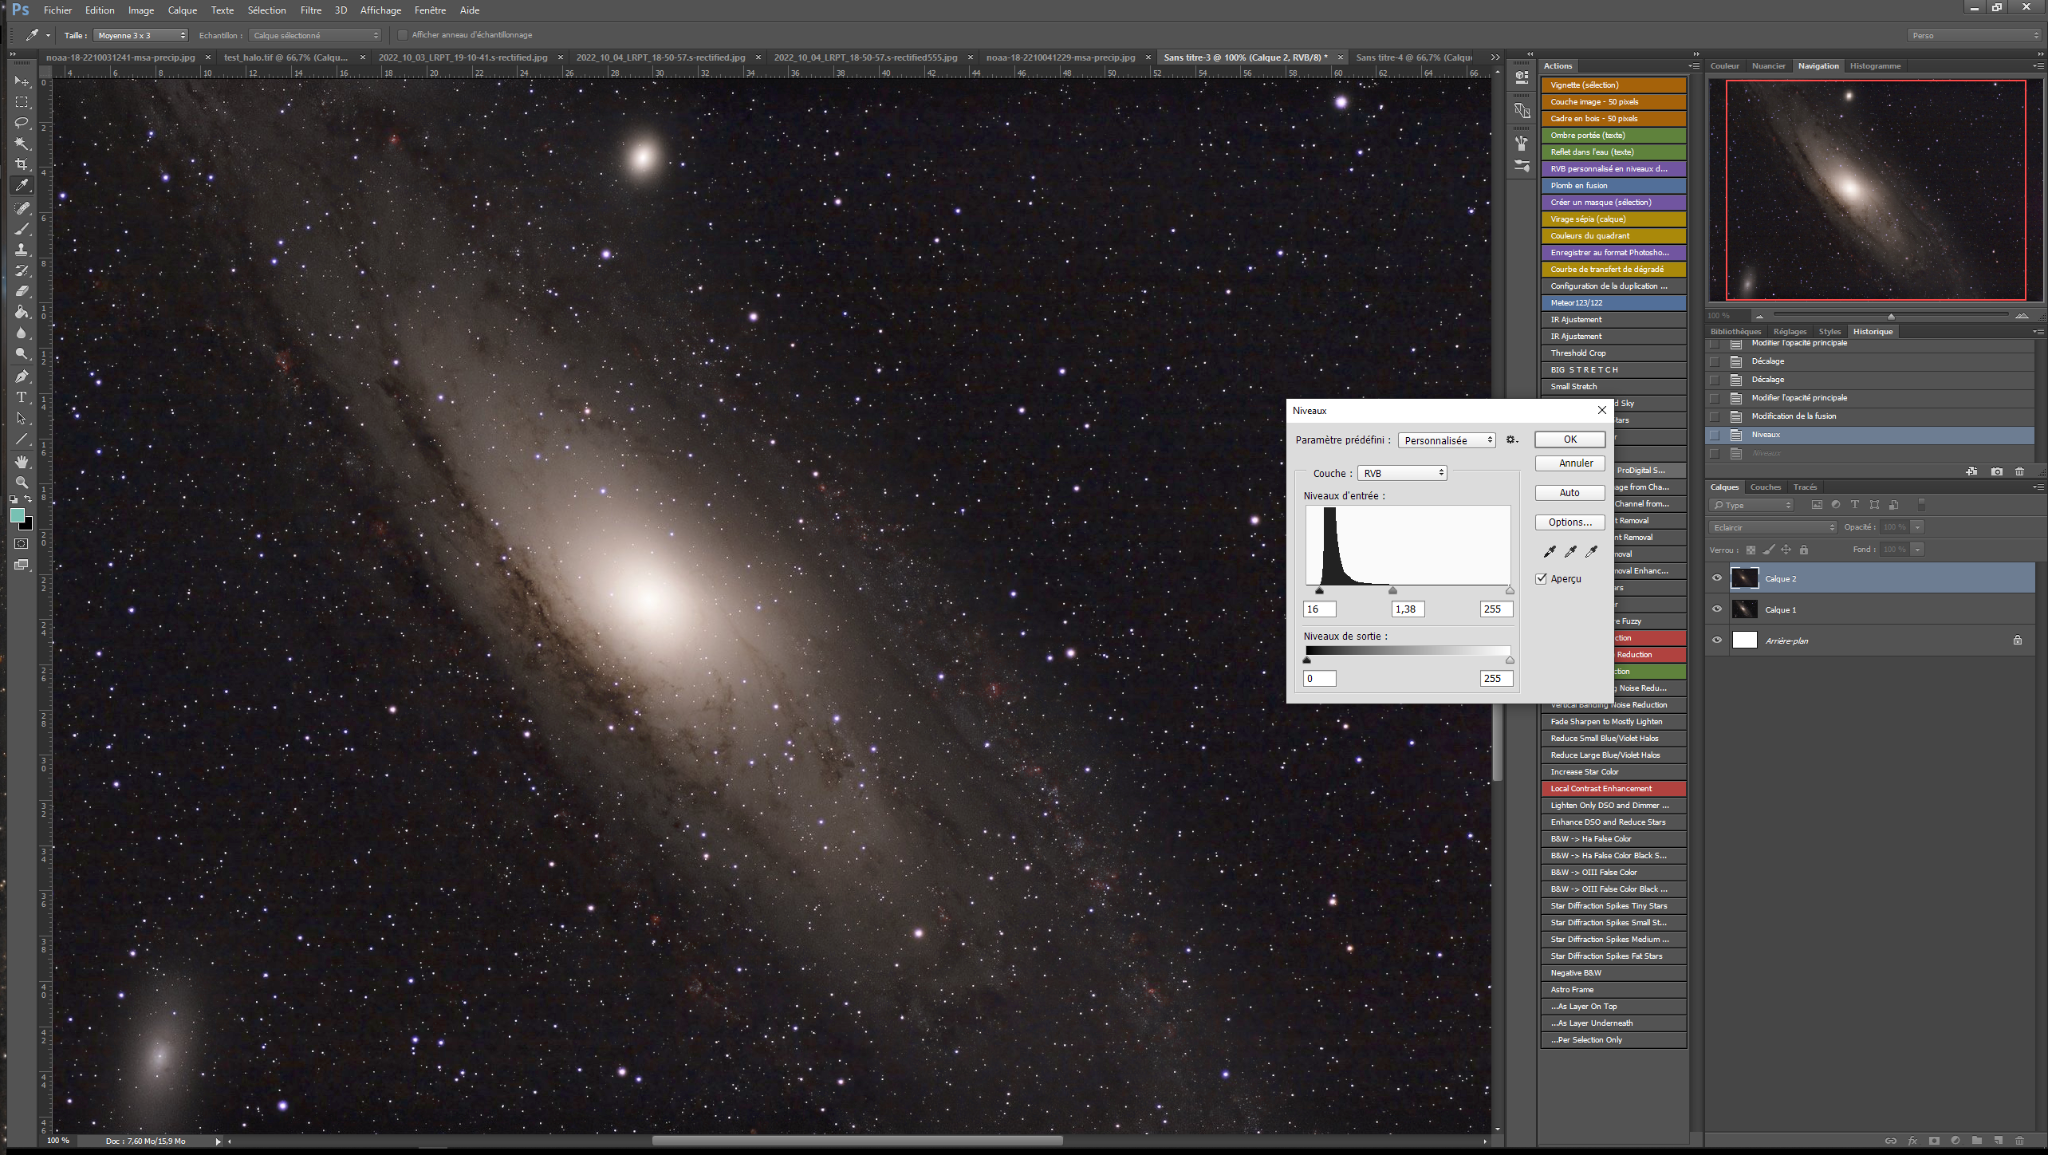Expand the Opacité slider dropdown arrow
This screenshot has height=1155, width=2048.
click(1917, 527)
